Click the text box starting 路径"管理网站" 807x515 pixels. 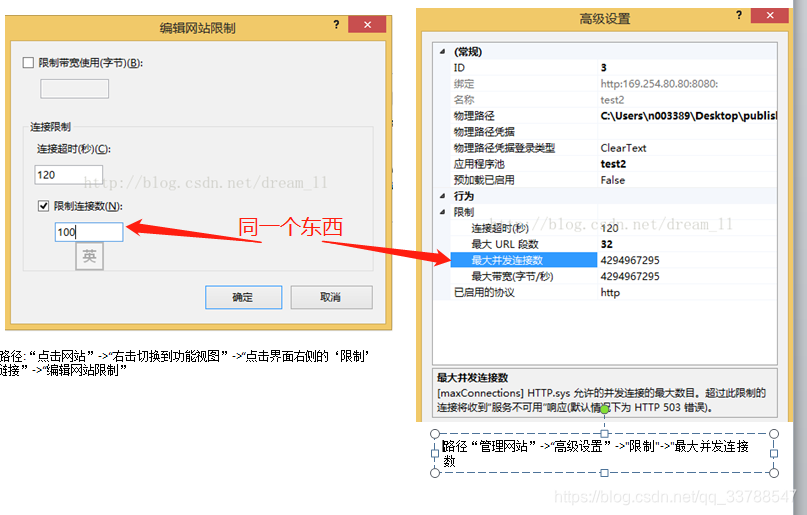604,453
